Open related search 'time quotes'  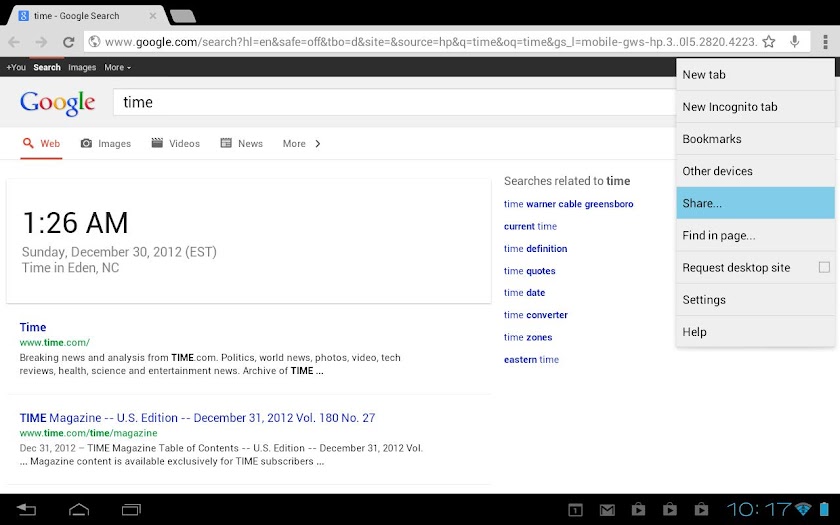(x=529, y=271)
